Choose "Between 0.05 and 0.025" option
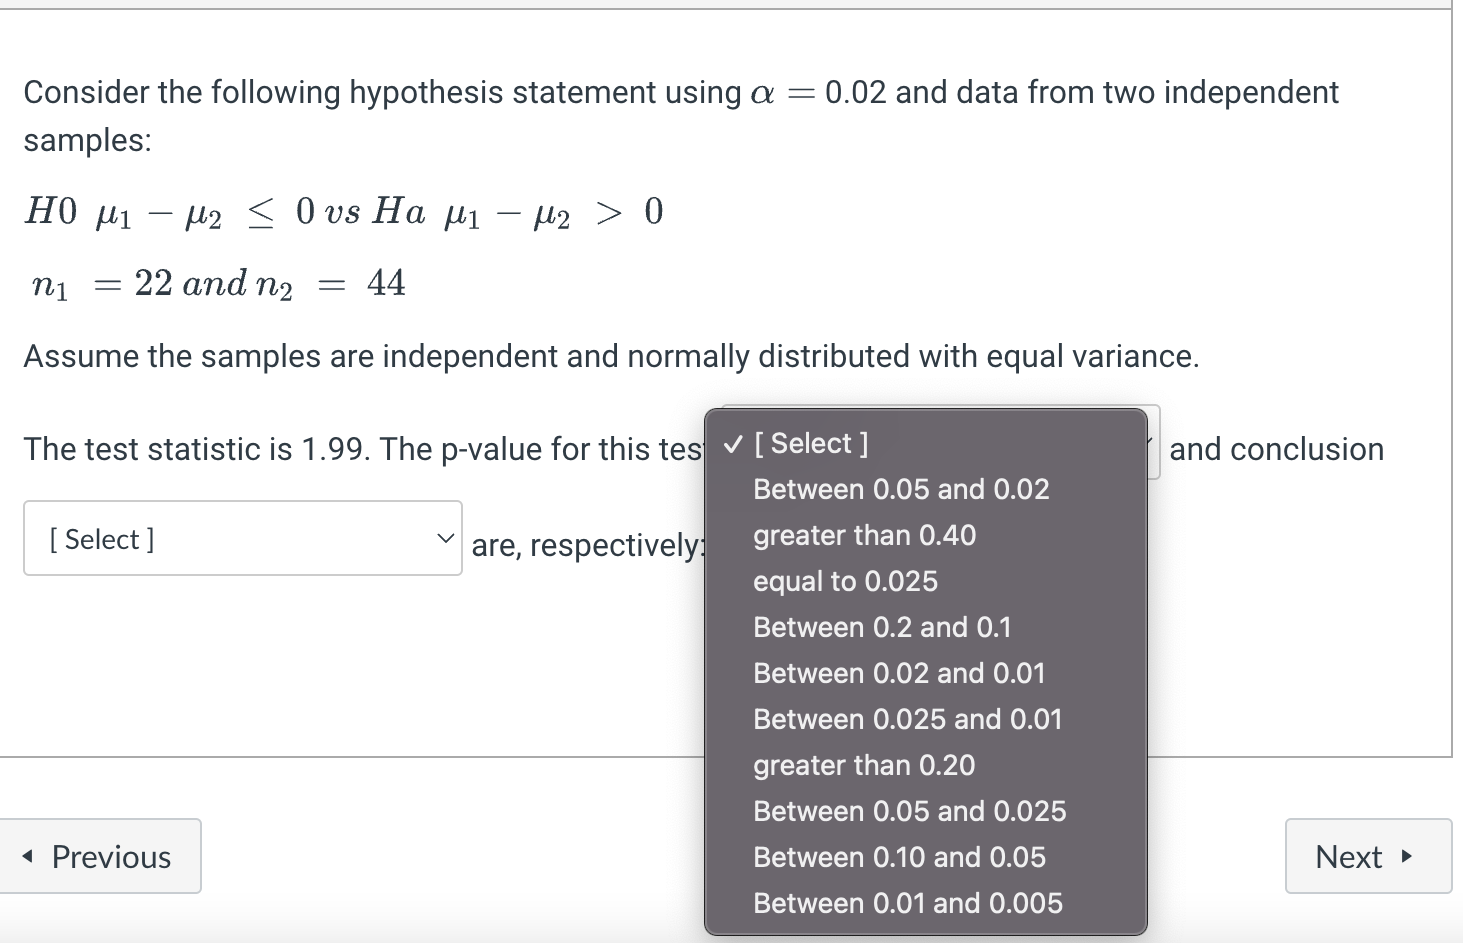The image size is (1463, 943). pos(909,811)
